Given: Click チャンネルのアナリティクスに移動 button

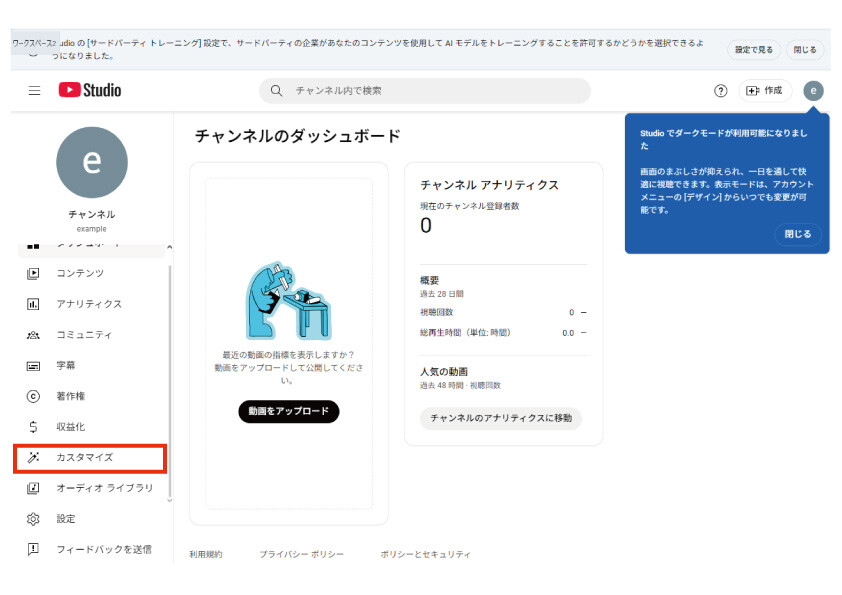Looking at the screenshot, I should [501, 418].
